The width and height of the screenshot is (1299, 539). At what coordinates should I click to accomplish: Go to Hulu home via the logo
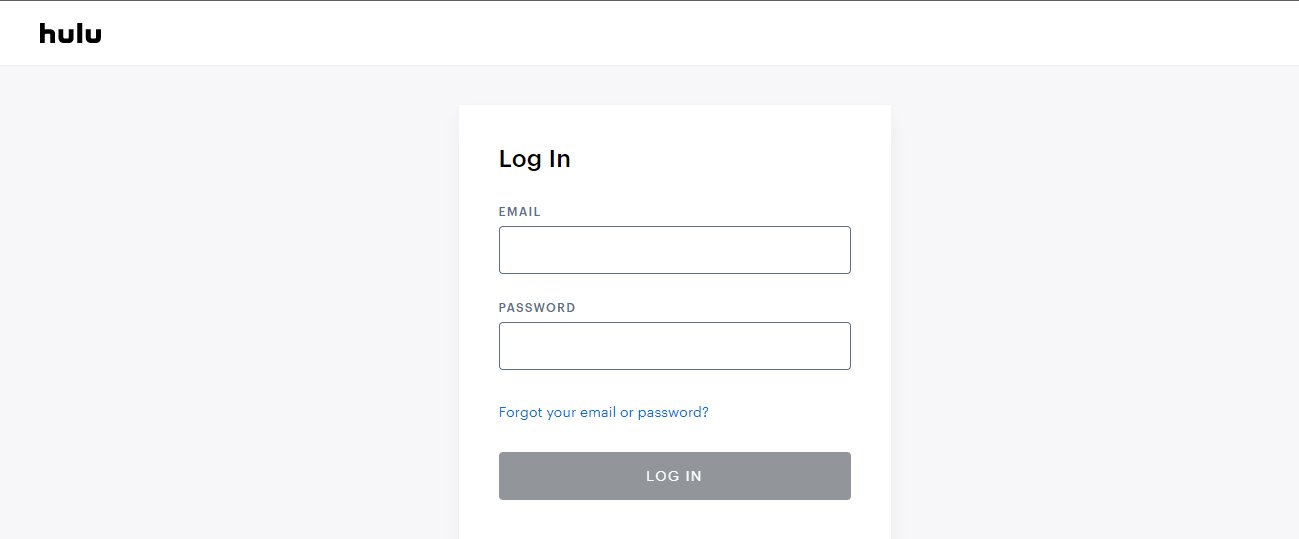click(x=70, y=34)
